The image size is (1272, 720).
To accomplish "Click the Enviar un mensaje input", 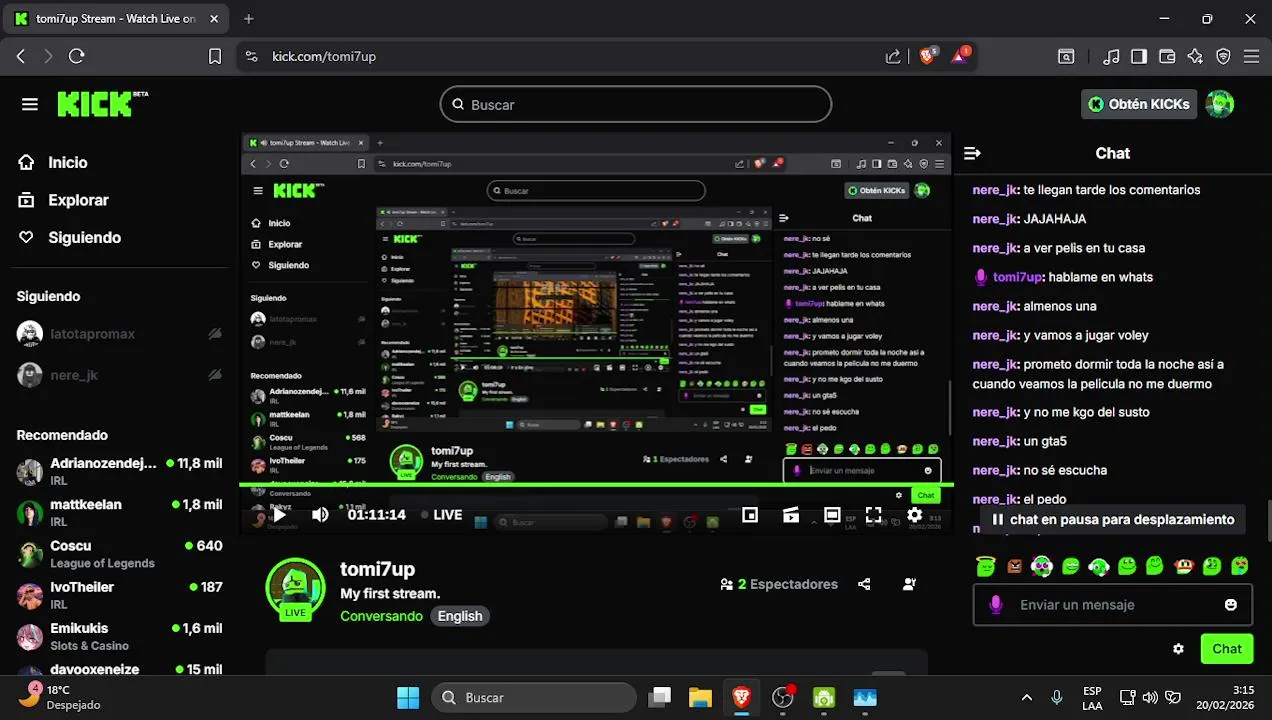I will (1112, 605).
